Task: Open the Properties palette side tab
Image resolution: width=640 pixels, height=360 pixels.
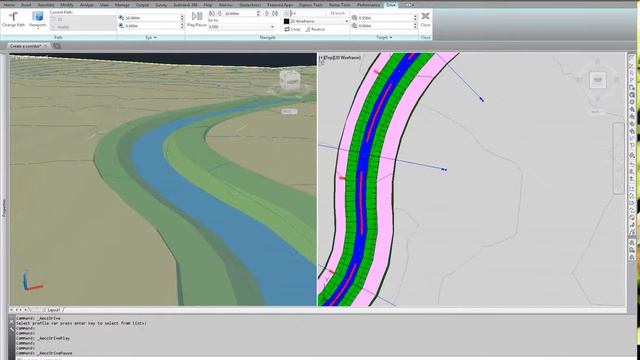Action: pos(4,208)
